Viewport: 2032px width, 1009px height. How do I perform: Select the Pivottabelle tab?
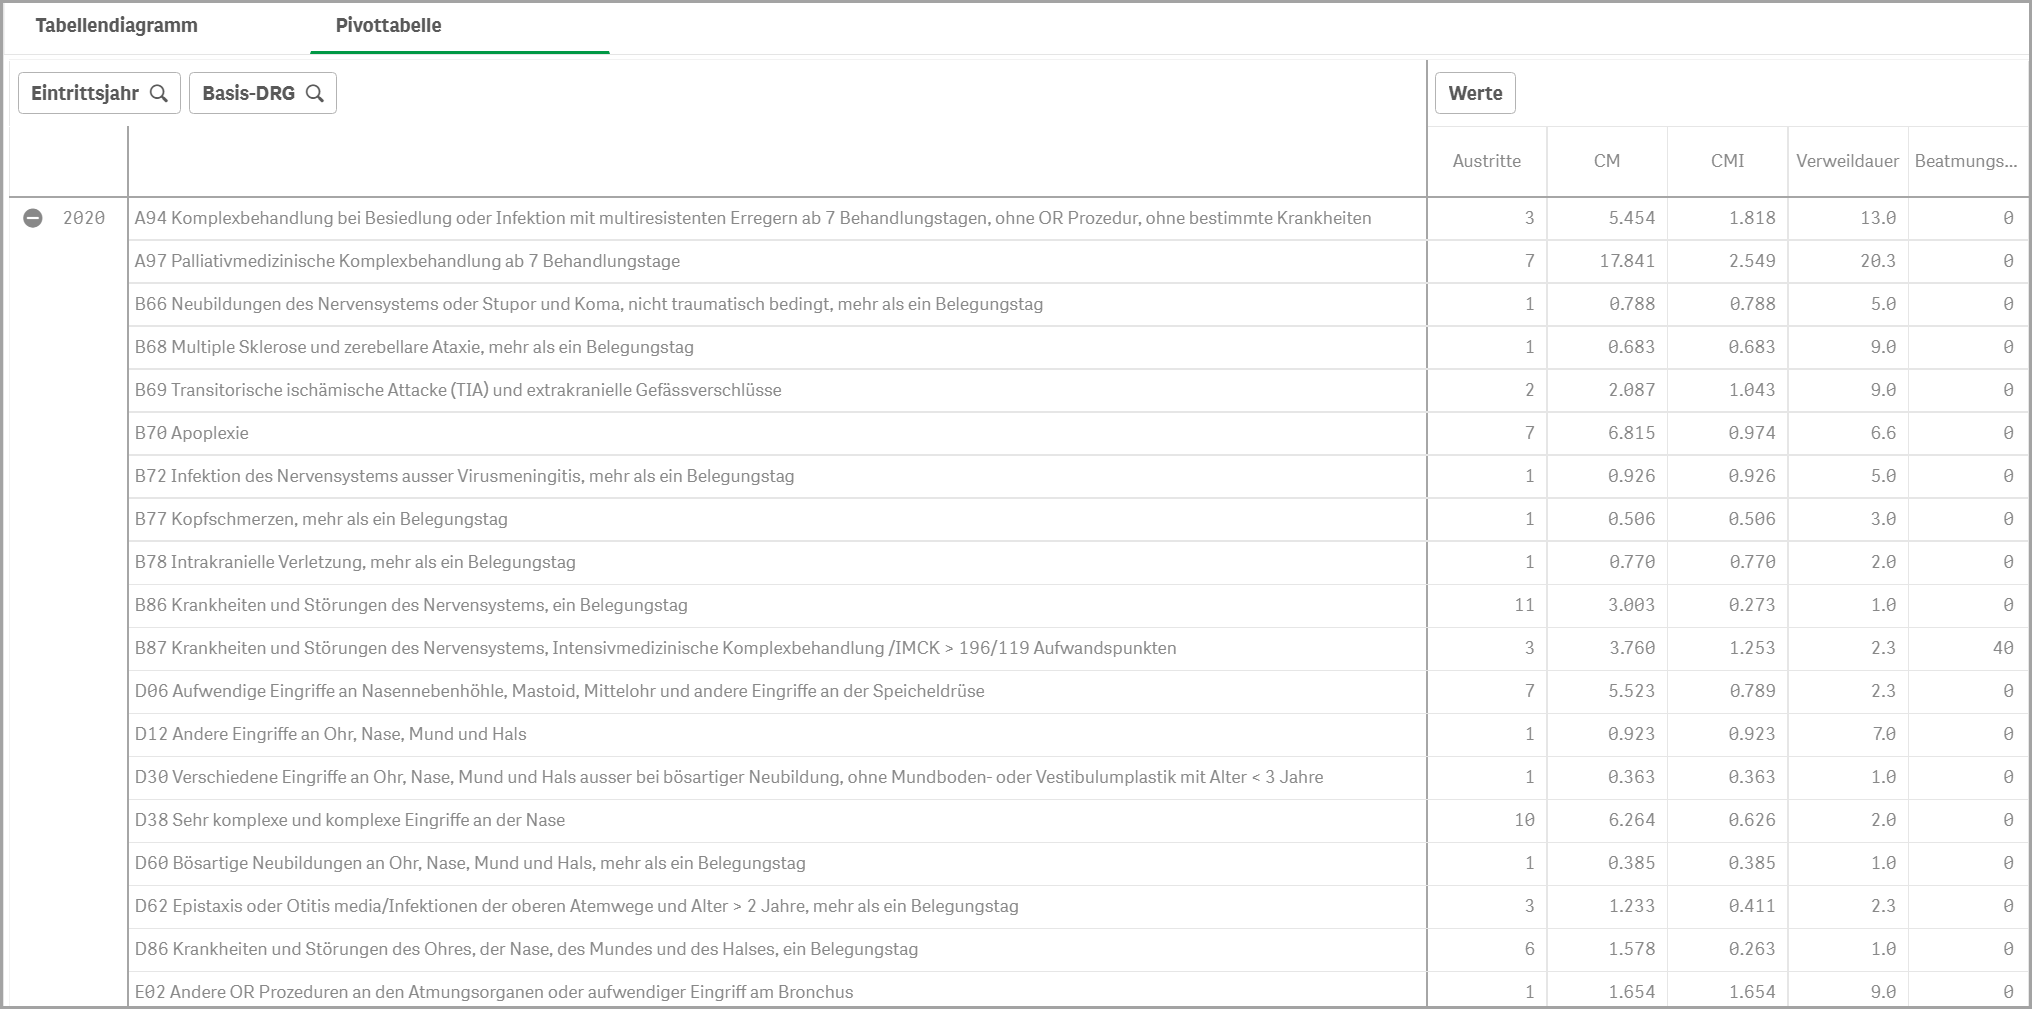(389, 25)
